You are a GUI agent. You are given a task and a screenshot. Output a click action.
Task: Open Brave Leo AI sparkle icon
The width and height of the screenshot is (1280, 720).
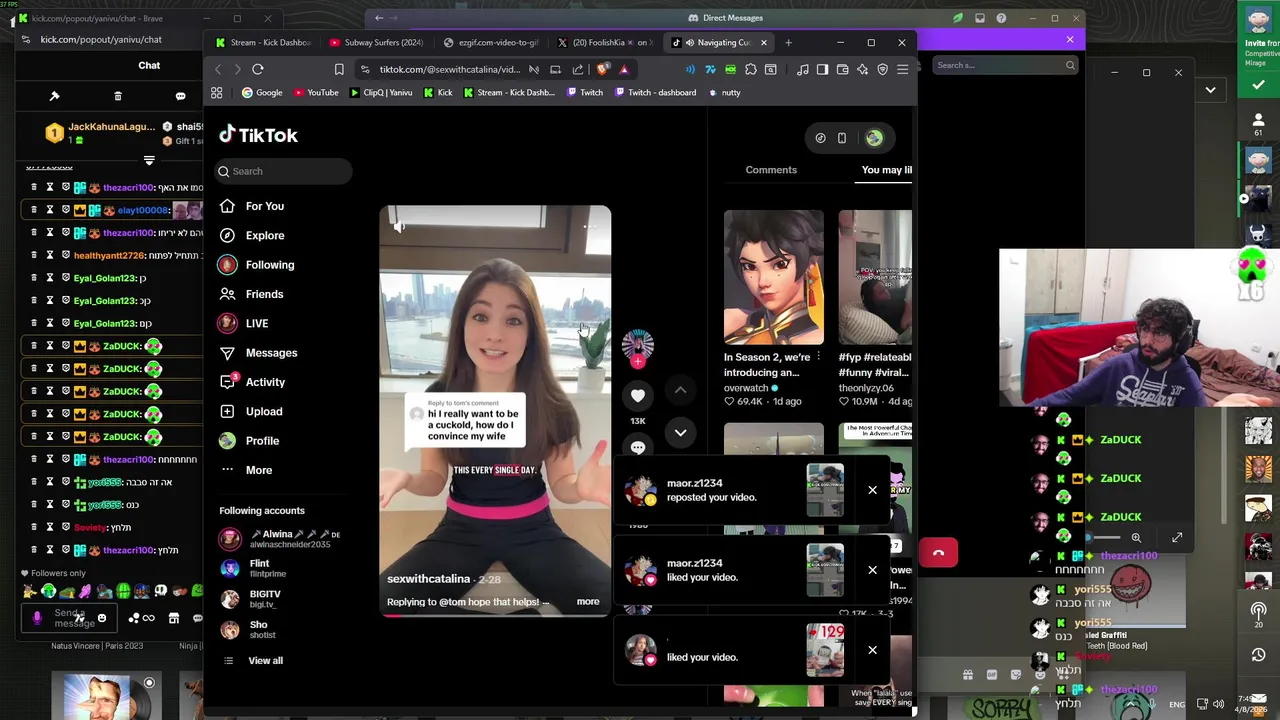(862, 69)
